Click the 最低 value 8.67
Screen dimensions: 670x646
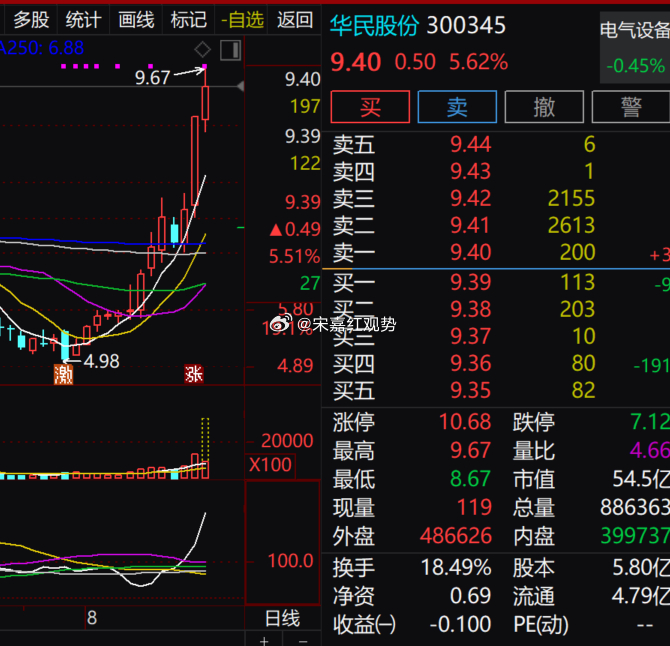click(470, 479)
